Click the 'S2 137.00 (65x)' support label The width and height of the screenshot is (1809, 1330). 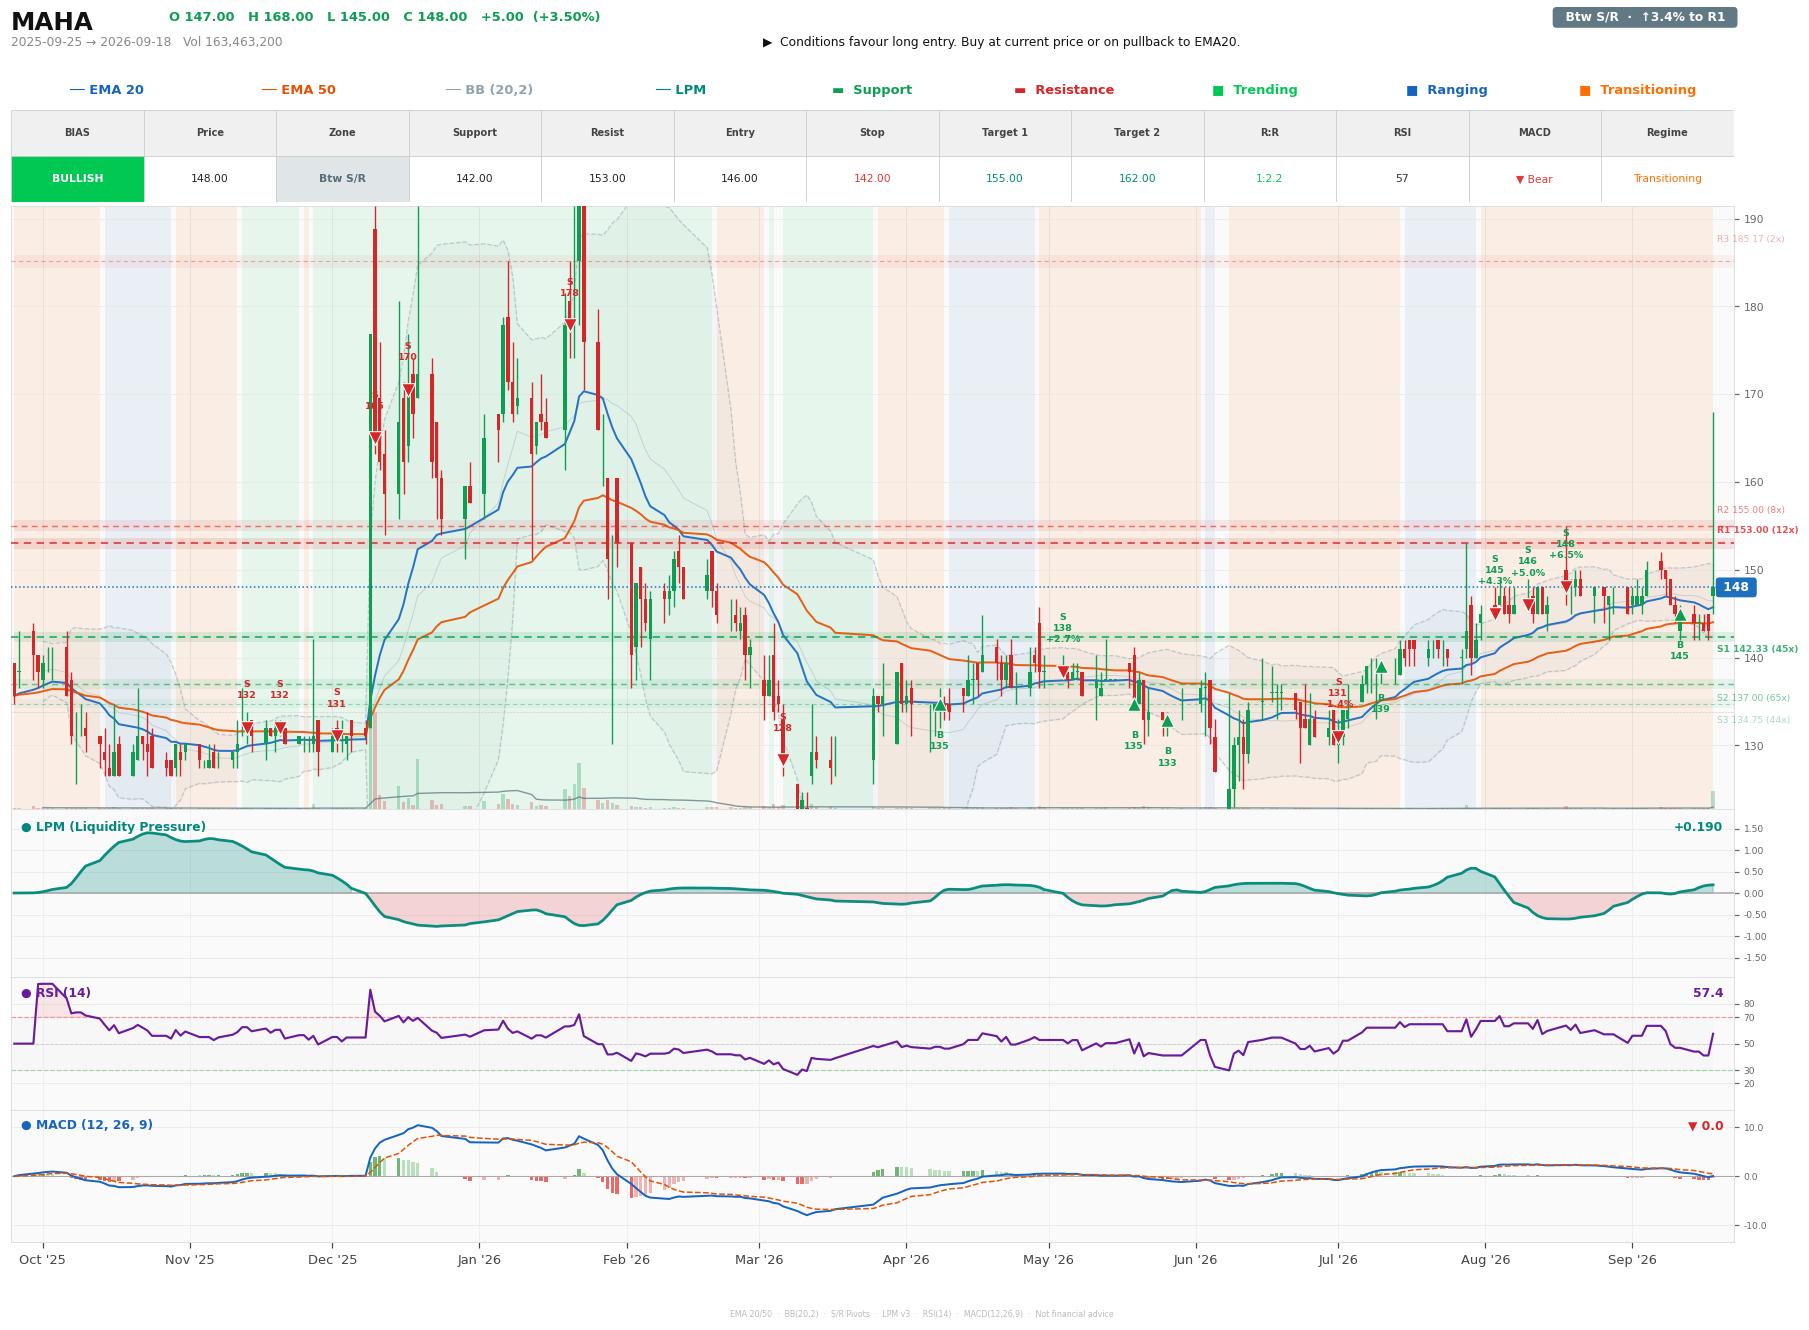coord(1753,698)
